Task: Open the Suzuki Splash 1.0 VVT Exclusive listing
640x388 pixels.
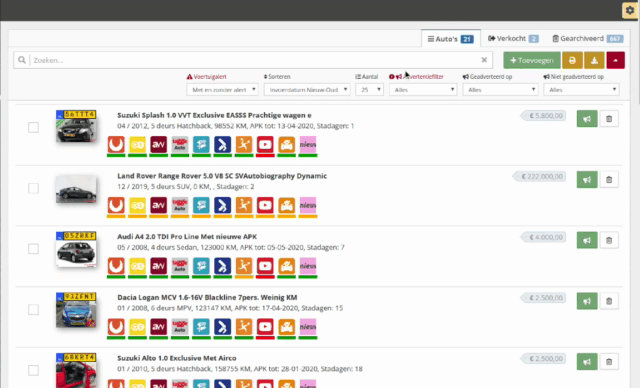Action: (x=214, y=115)
